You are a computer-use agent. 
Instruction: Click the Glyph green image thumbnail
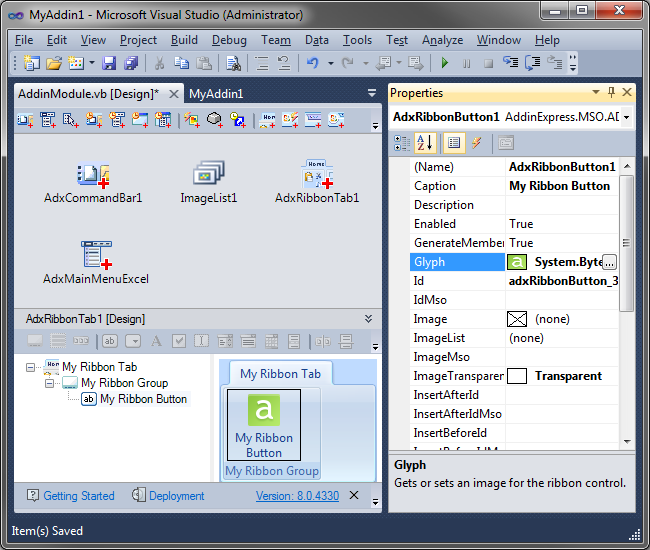[x=517, y=262]
